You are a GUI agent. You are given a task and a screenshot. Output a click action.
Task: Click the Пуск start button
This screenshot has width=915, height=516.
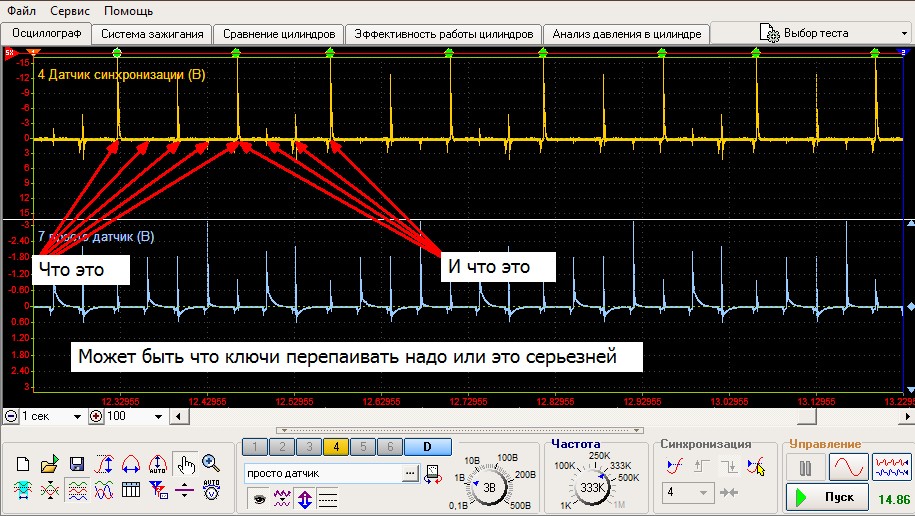pos(827,497)
